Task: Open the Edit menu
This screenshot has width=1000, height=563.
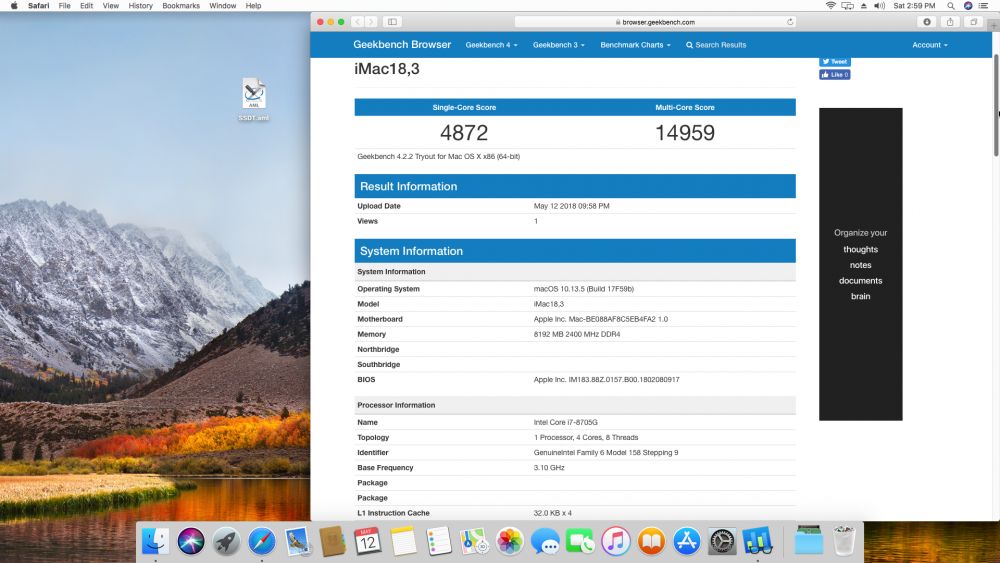Action: click(x=87, y=6)
